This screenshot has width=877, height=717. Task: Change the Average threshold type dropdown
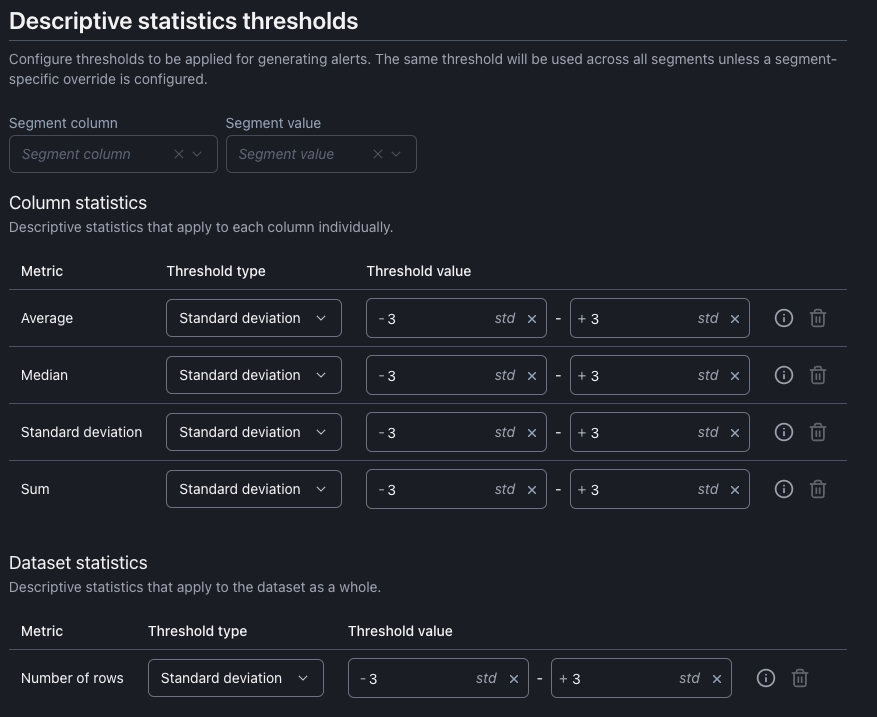coord(253,318)
